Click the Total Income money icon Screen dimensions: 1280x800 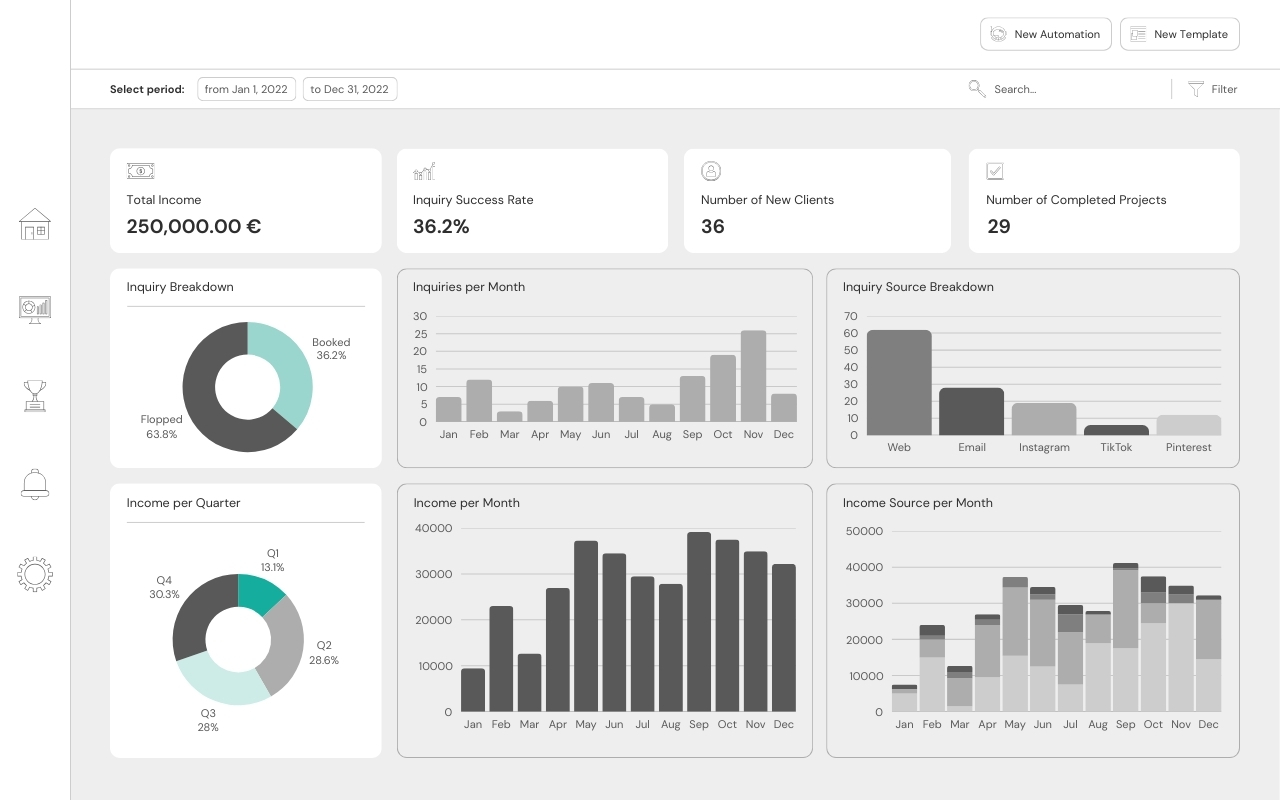(140, 171)
